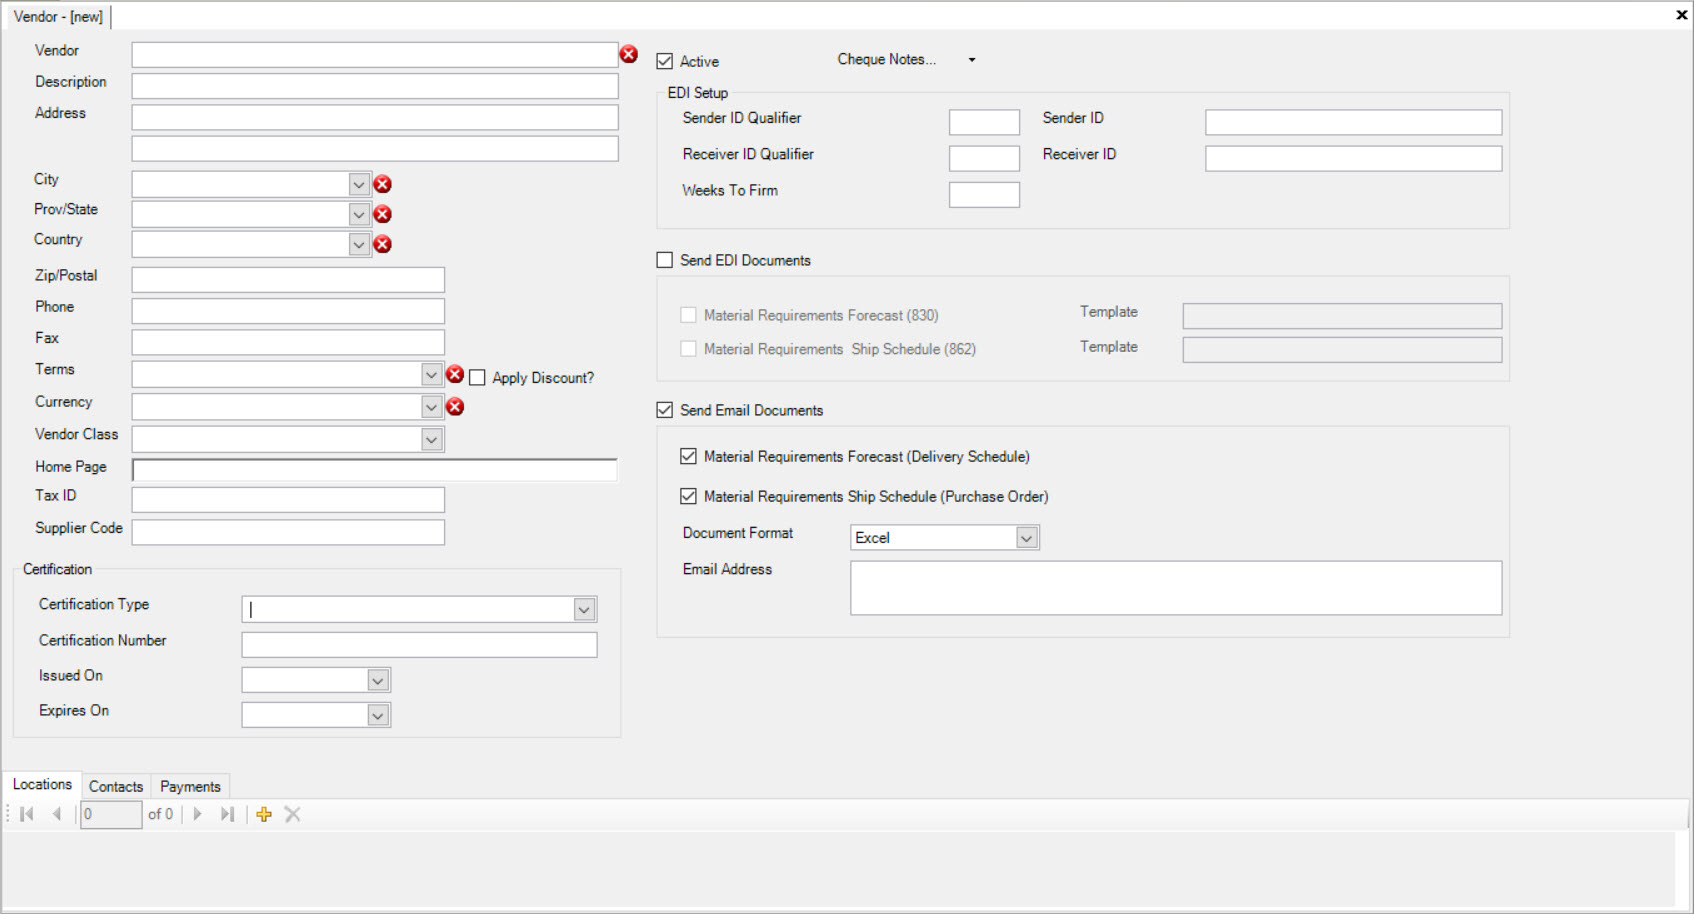Click the Receiver ID field
The width and height of the screenshot is (1694, 914).
(1353, 158)
